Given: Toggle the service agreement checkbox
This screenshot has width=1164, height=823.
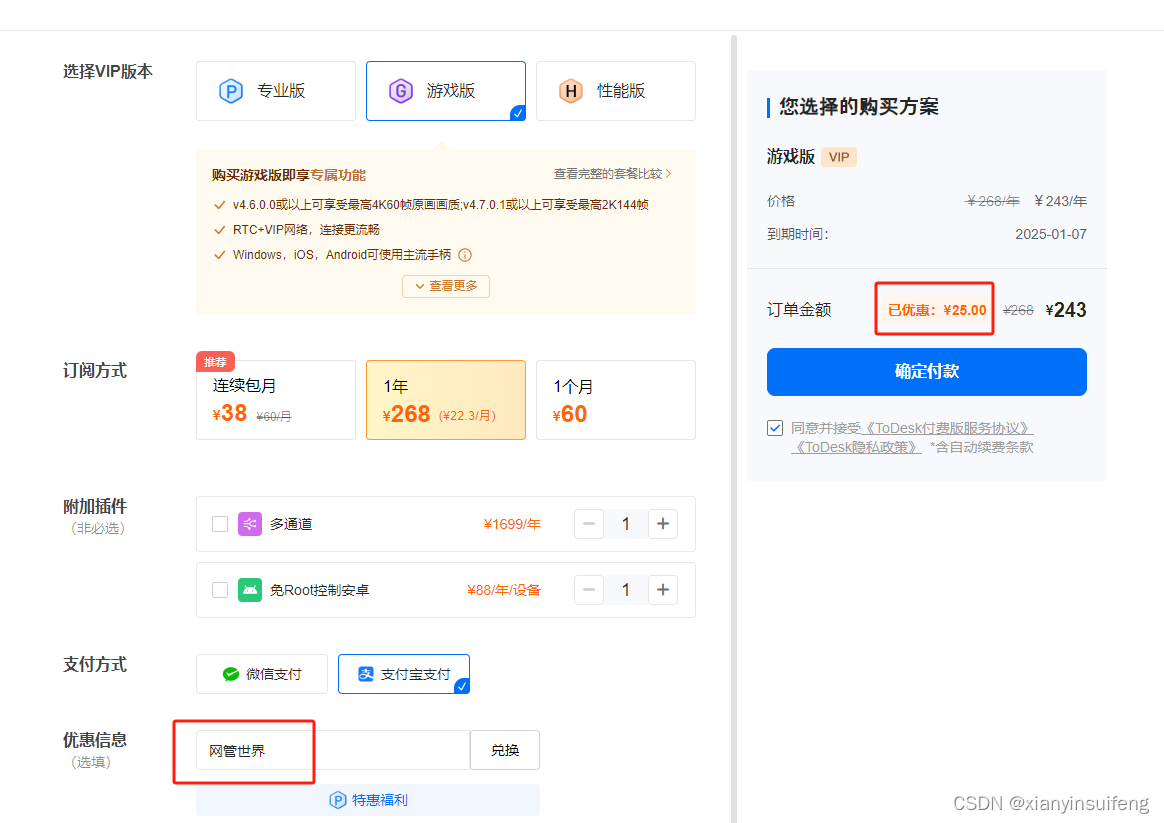Looking at the screenshot, I should (775, 428).
